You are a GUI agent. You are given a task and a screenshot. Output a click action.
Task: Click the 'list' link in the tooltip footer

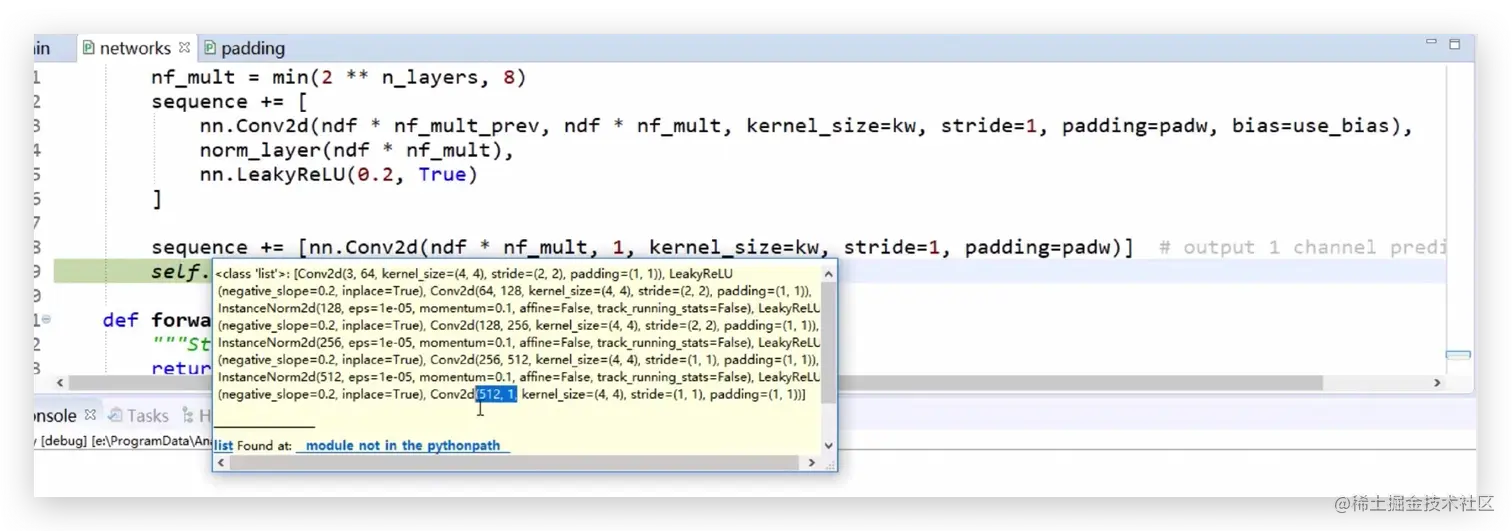[x=224, y=446]
